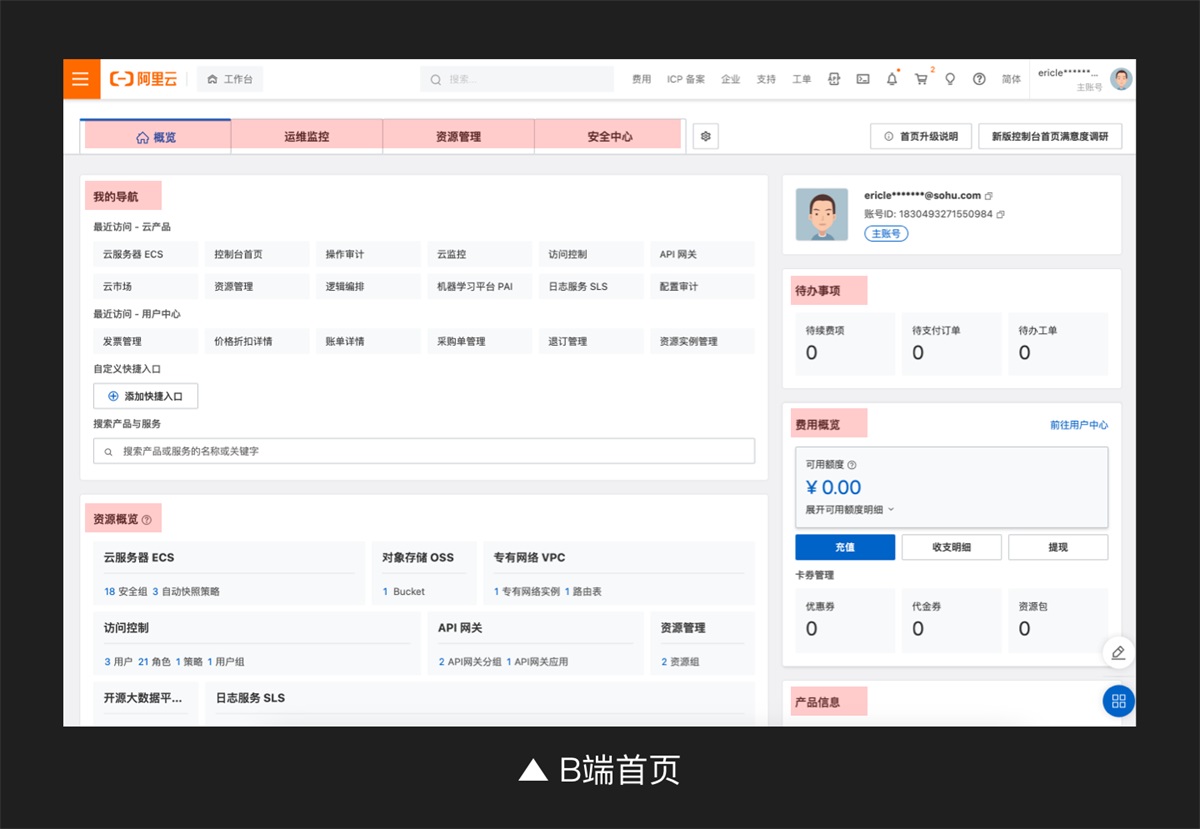This screenshot has width=1200, height=829.
Task: Copy the account email address icon
Action: coord(989,196)
